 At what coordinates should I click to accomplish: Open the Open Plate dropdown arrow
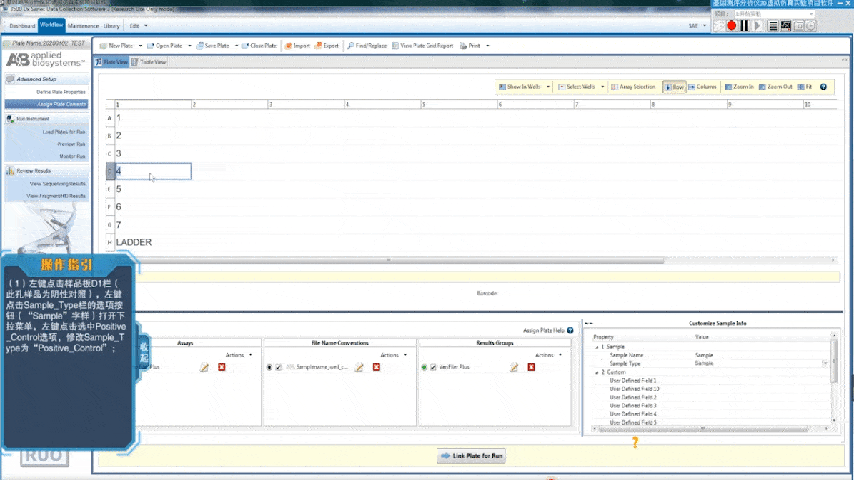(190, 46)
